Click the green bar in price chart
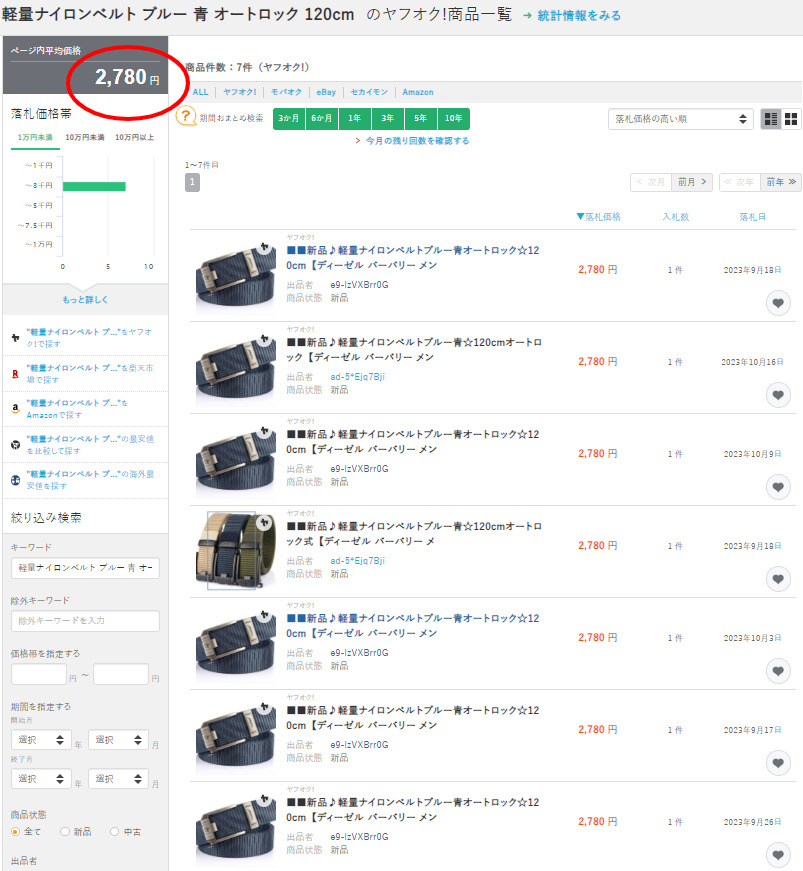Viewport: 803px width, 871px height. (x=94, y=186)
